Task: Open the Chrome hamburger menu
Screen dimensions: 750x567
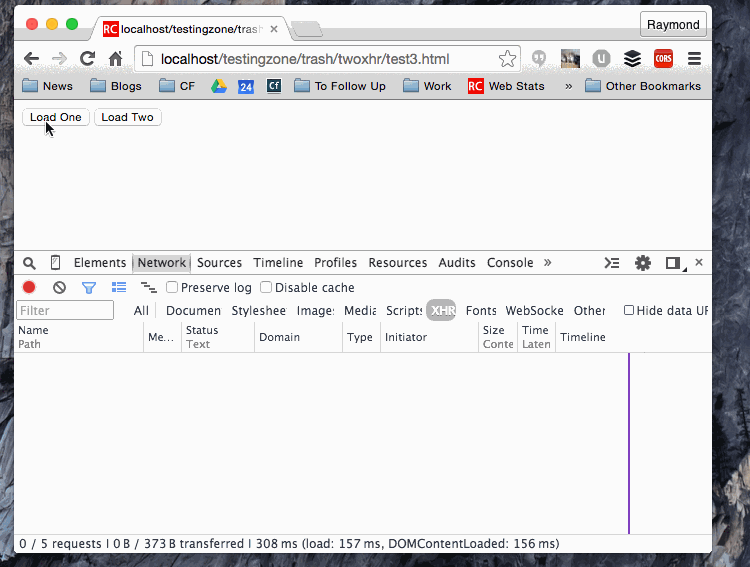Action: [695, 59]
